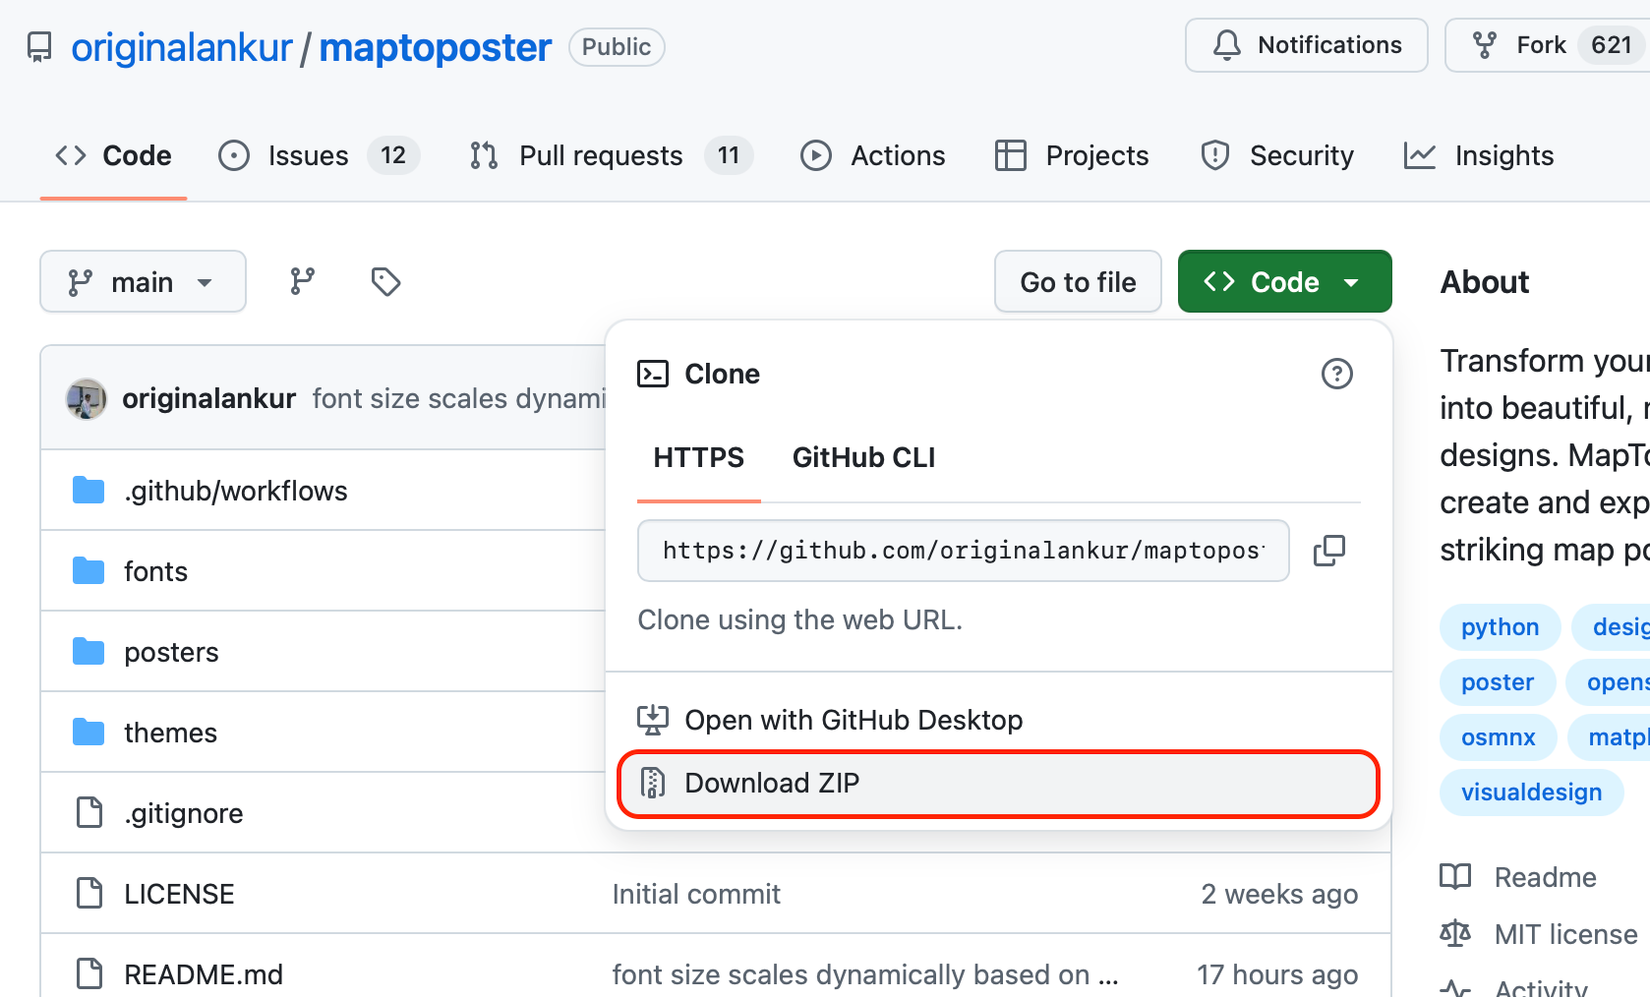The height and width of the screenshot is (997, 1650).
Task: Collapse the green Code dropdown button
Action: 1284,282
